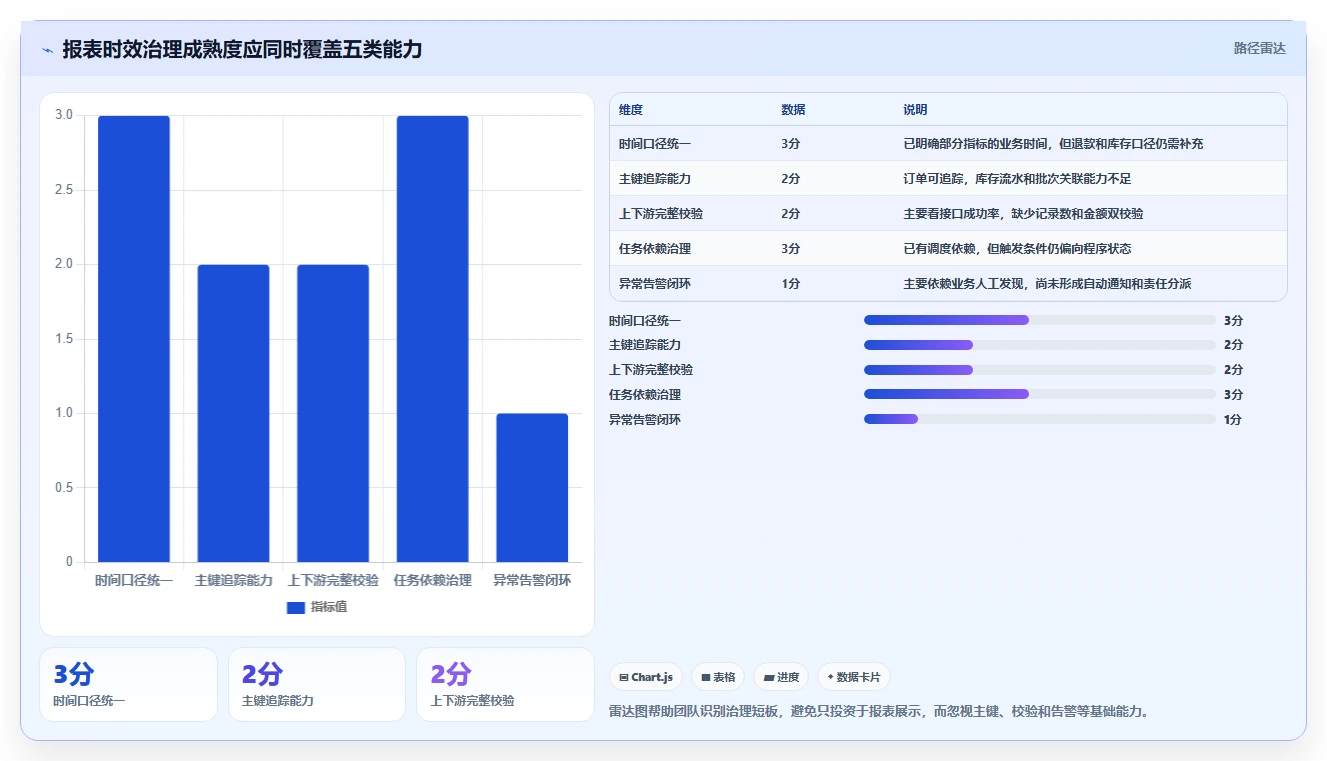This screenshot has width=1327, height=761.
Task: Click the title 报表时效治理成熟度应同时覆盖五类能力
Action: pyautogui.click(x=242, y=49)
